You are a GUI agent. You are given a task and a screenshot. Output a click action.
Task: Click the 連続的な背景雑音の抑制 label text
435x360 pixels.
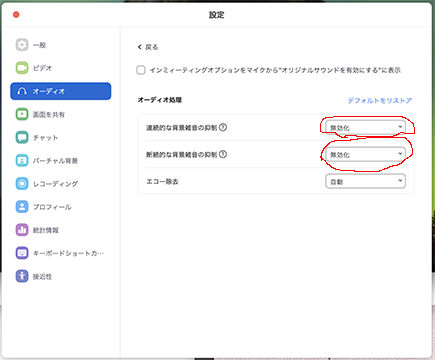[x=182, y=128]
